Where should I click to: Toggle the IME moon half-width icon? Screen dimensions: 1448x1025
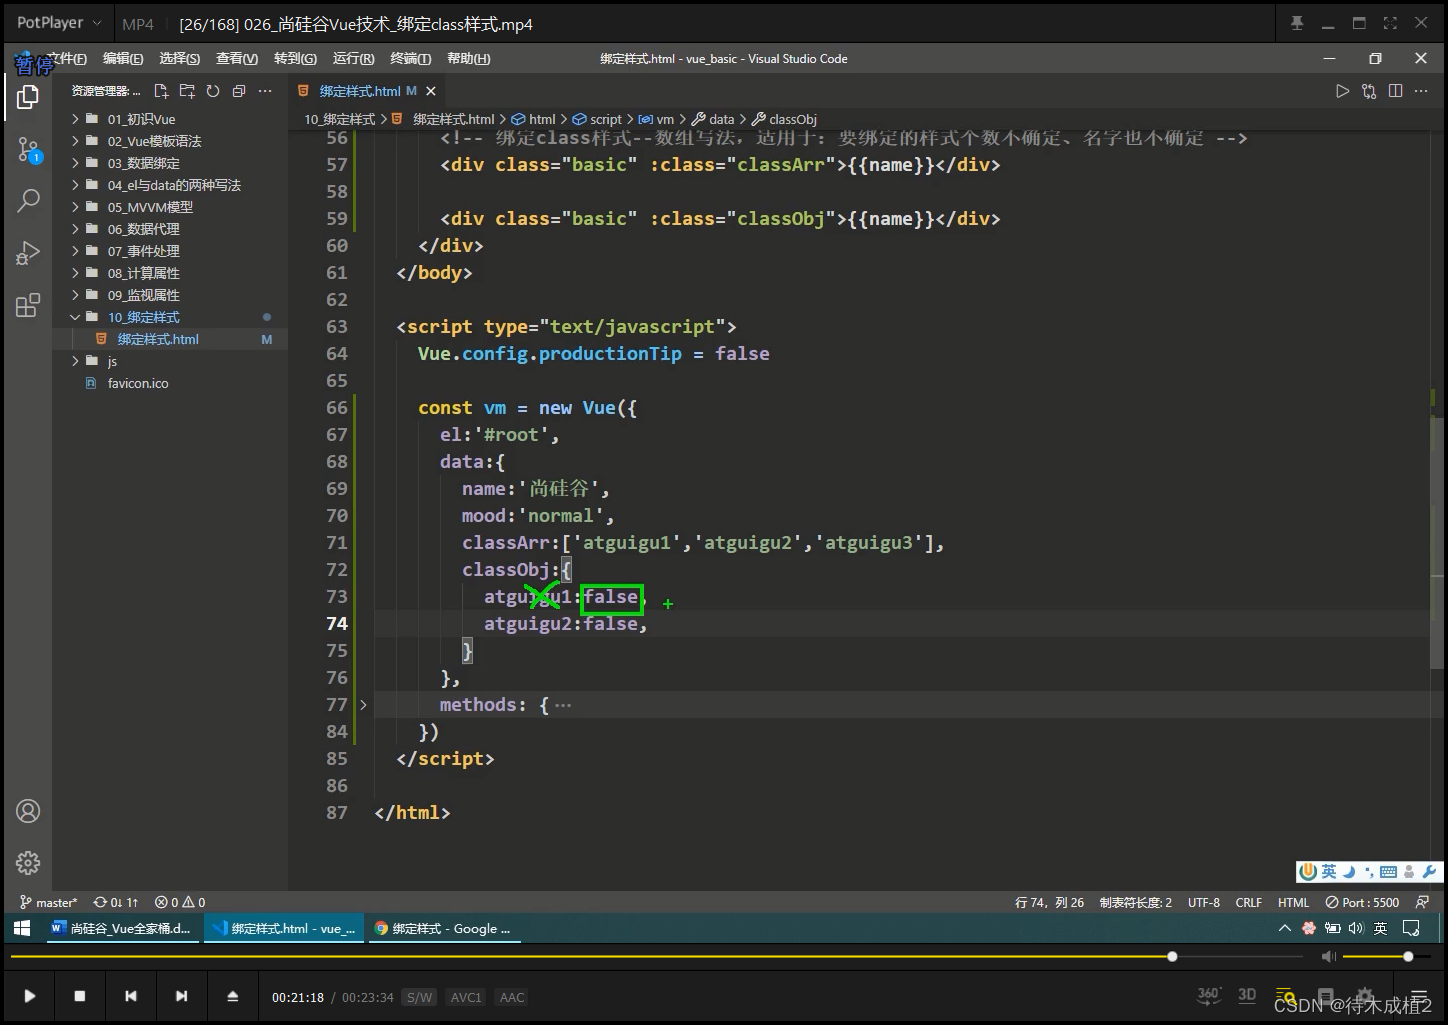click(x=1349, y=872)
